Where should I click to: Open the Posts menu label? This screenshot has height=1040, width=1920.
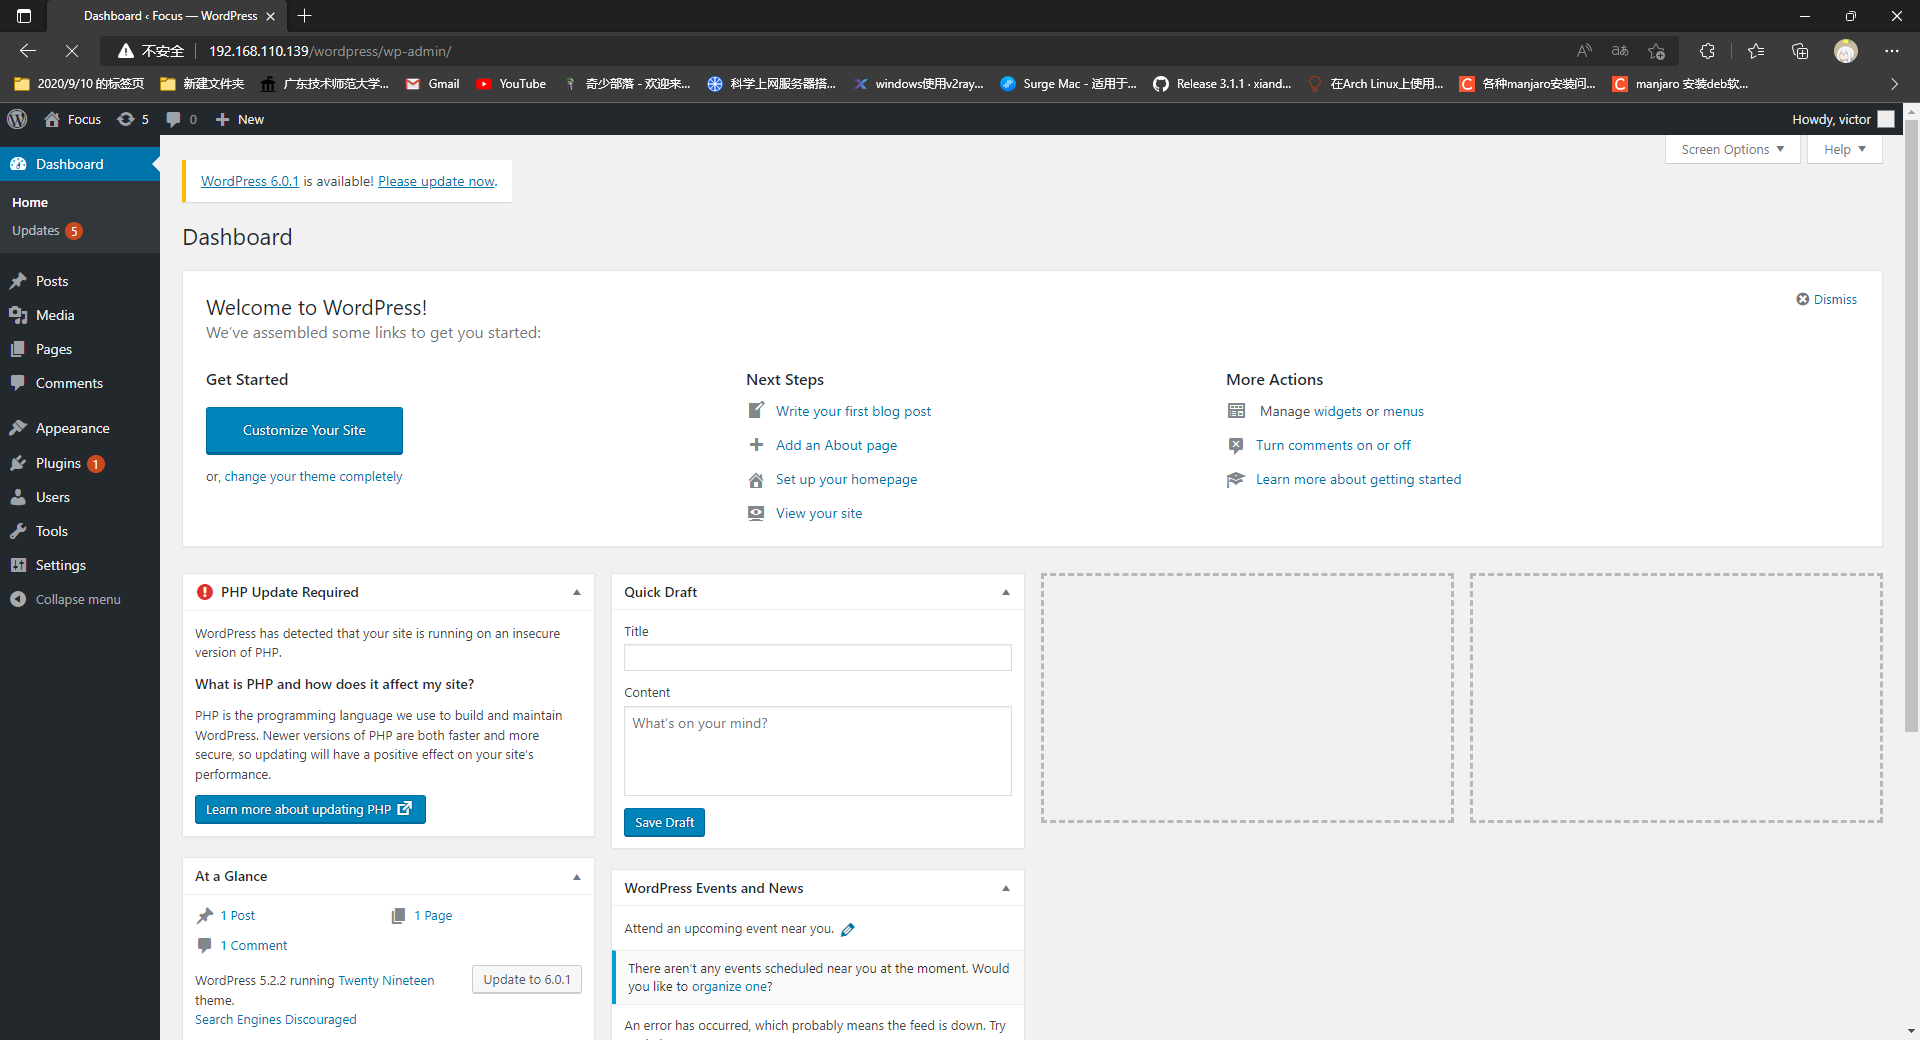(x=52, y=281)
